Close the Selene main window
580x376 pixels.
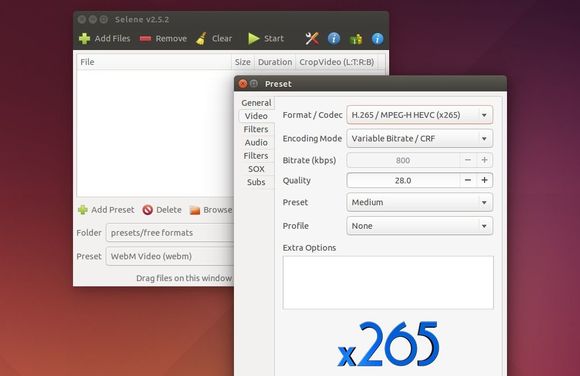pos(82,19)
